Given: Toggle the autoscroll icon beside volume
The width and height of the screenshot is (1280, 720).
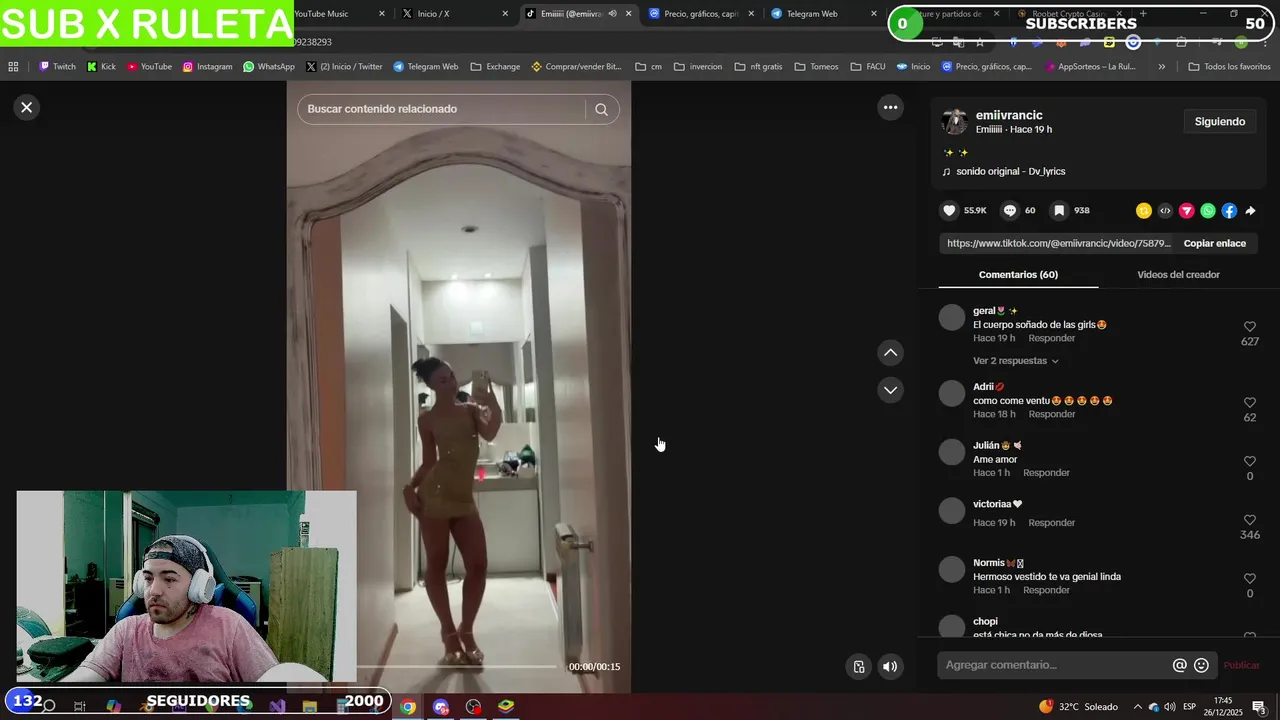Looking at the screenshot, I should coord(858,667).
